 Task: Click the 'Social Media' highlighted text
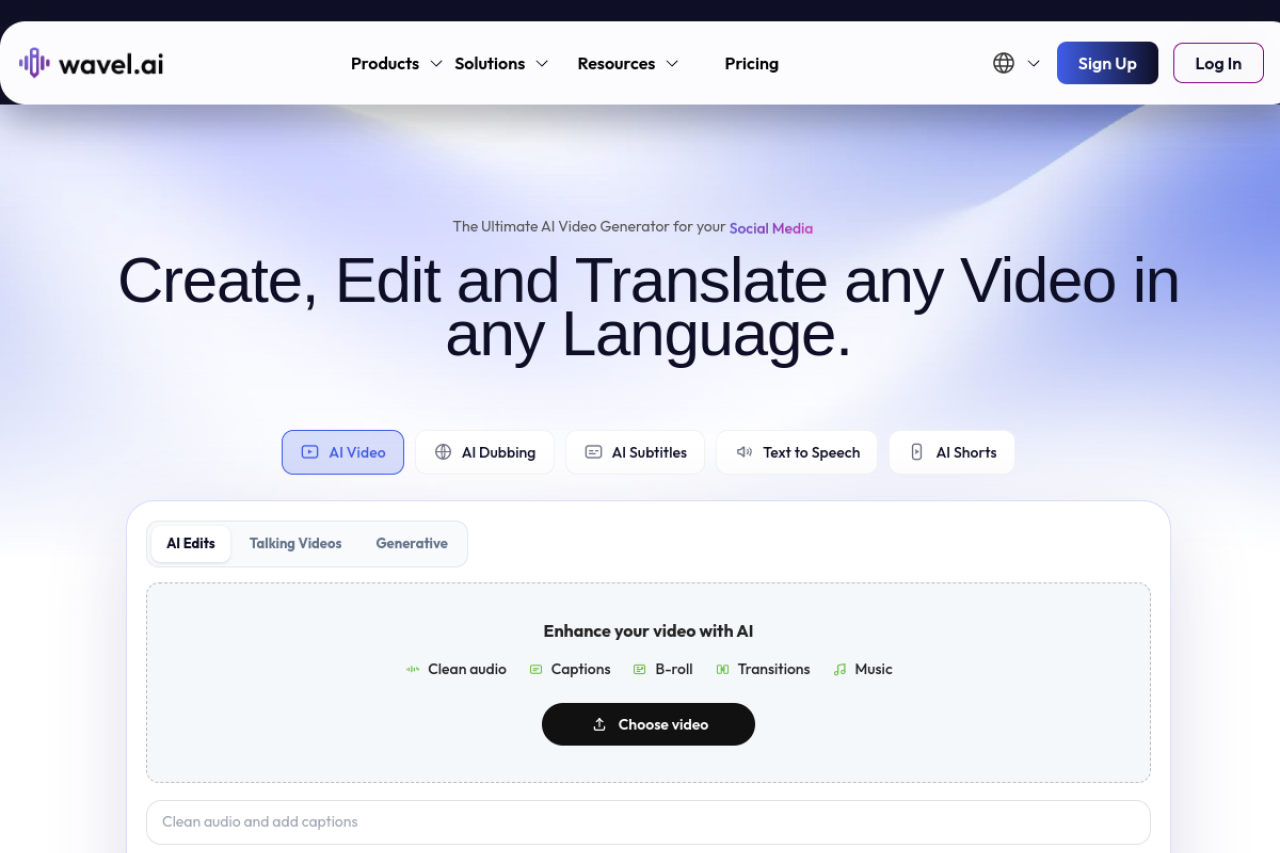[x=771, y=228]
